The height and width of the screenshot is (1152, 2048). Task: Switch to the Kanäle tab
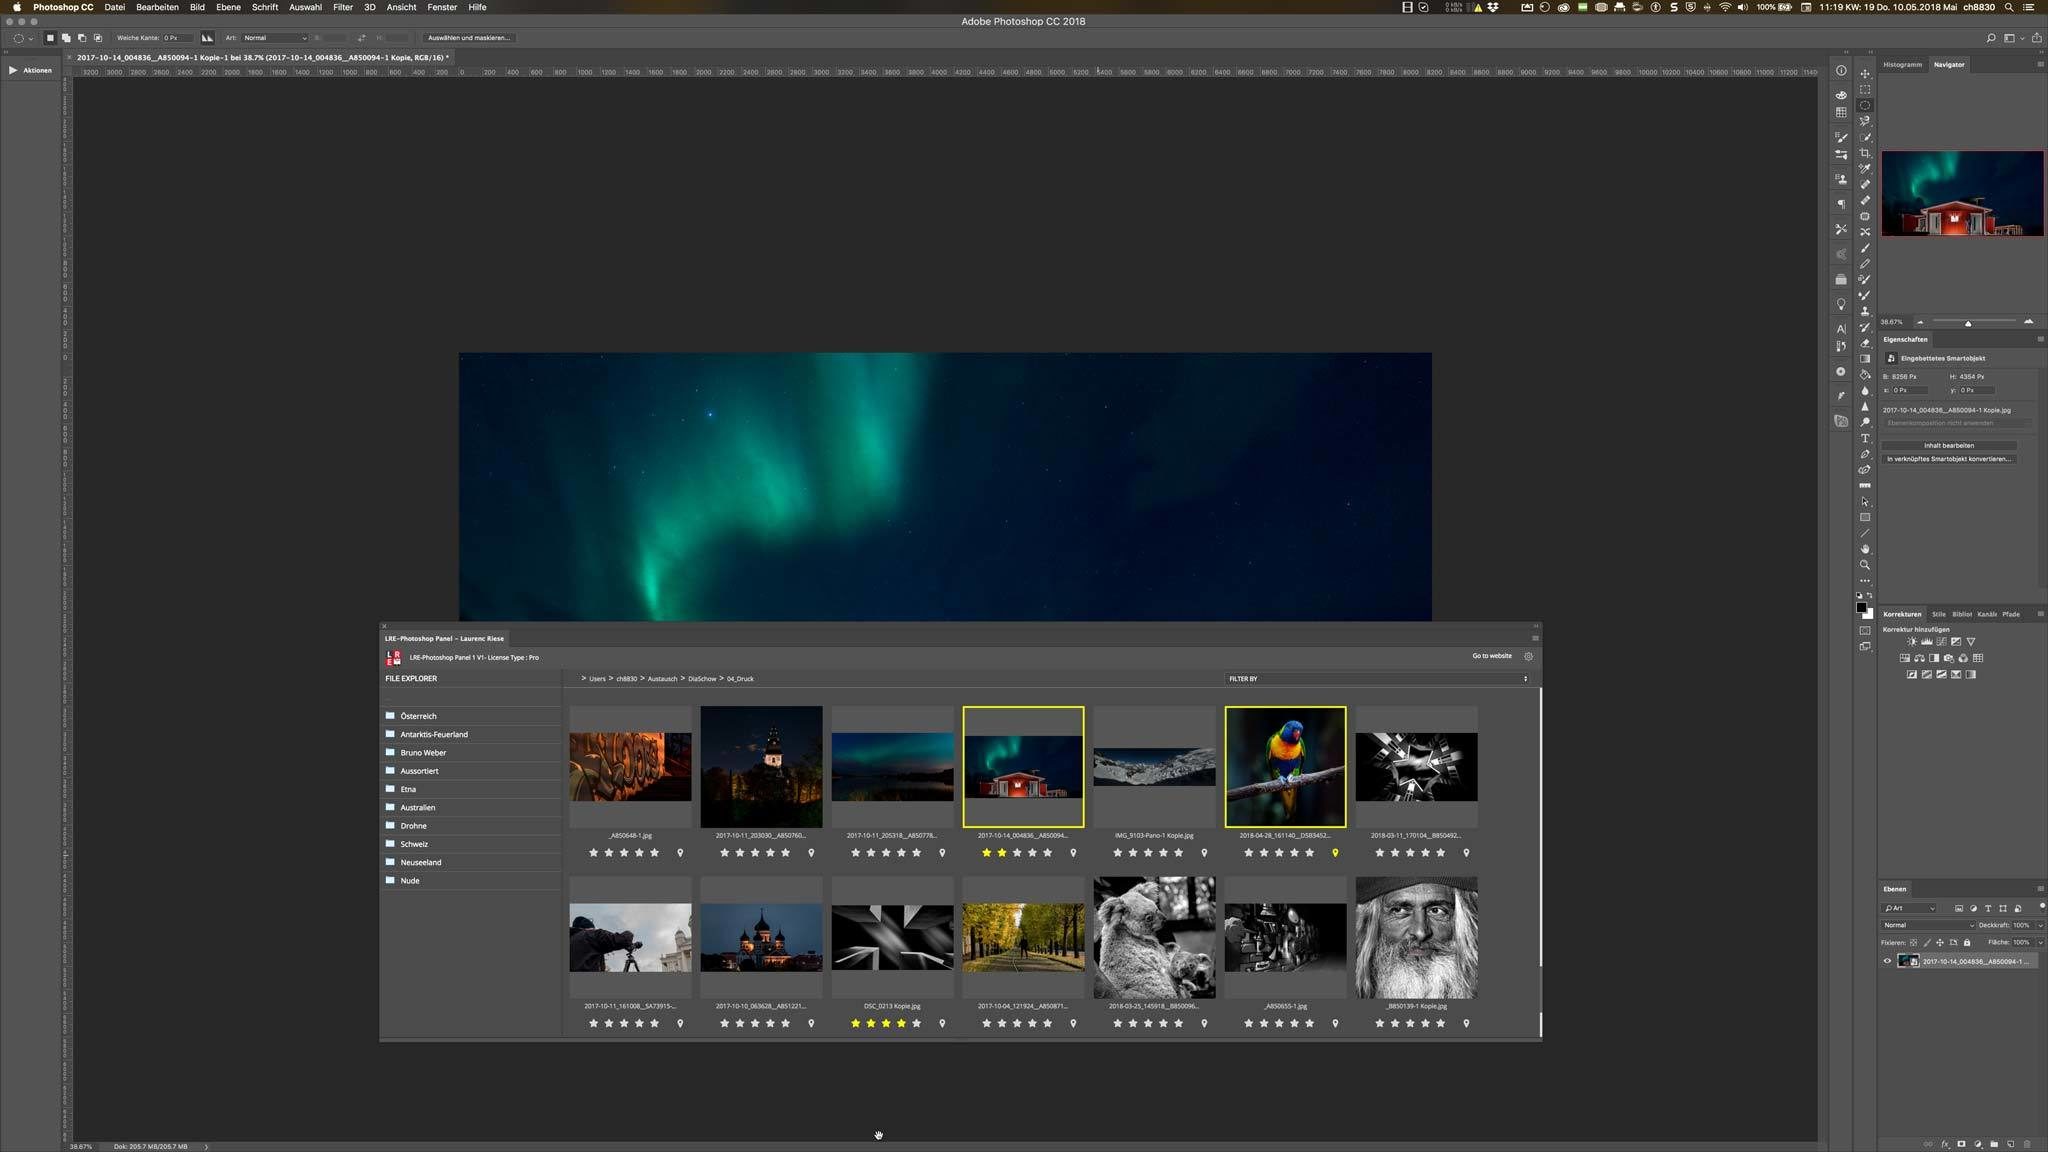click(x=1987, y=614)
